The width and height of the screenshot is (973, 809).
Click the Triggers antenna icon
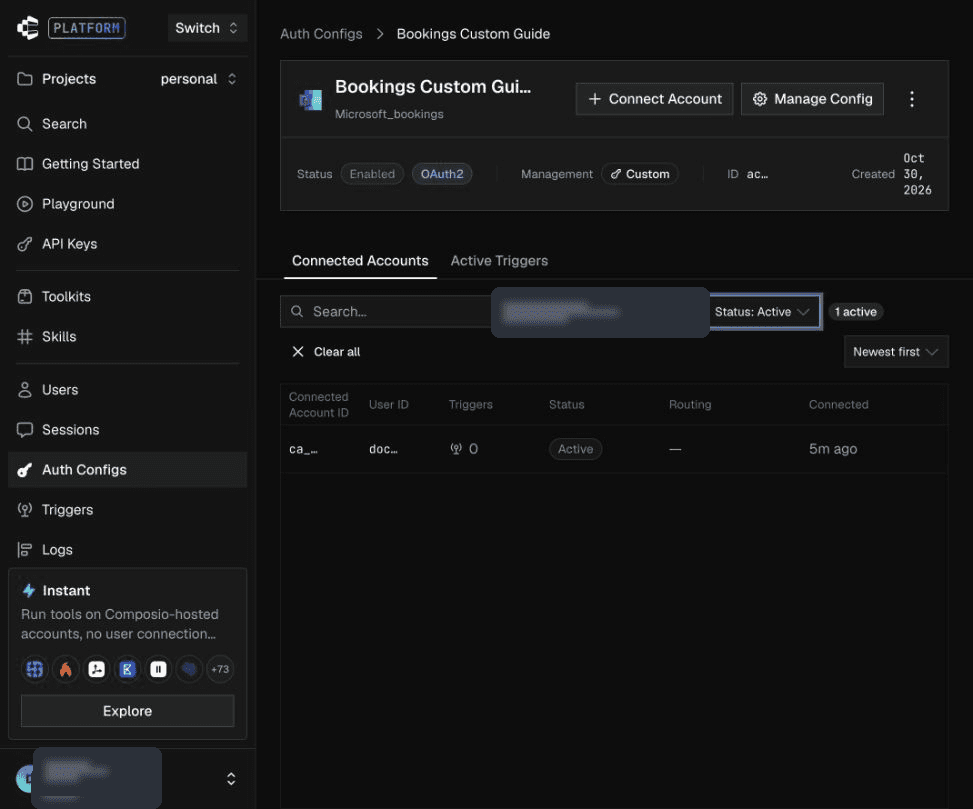(25, 509)
